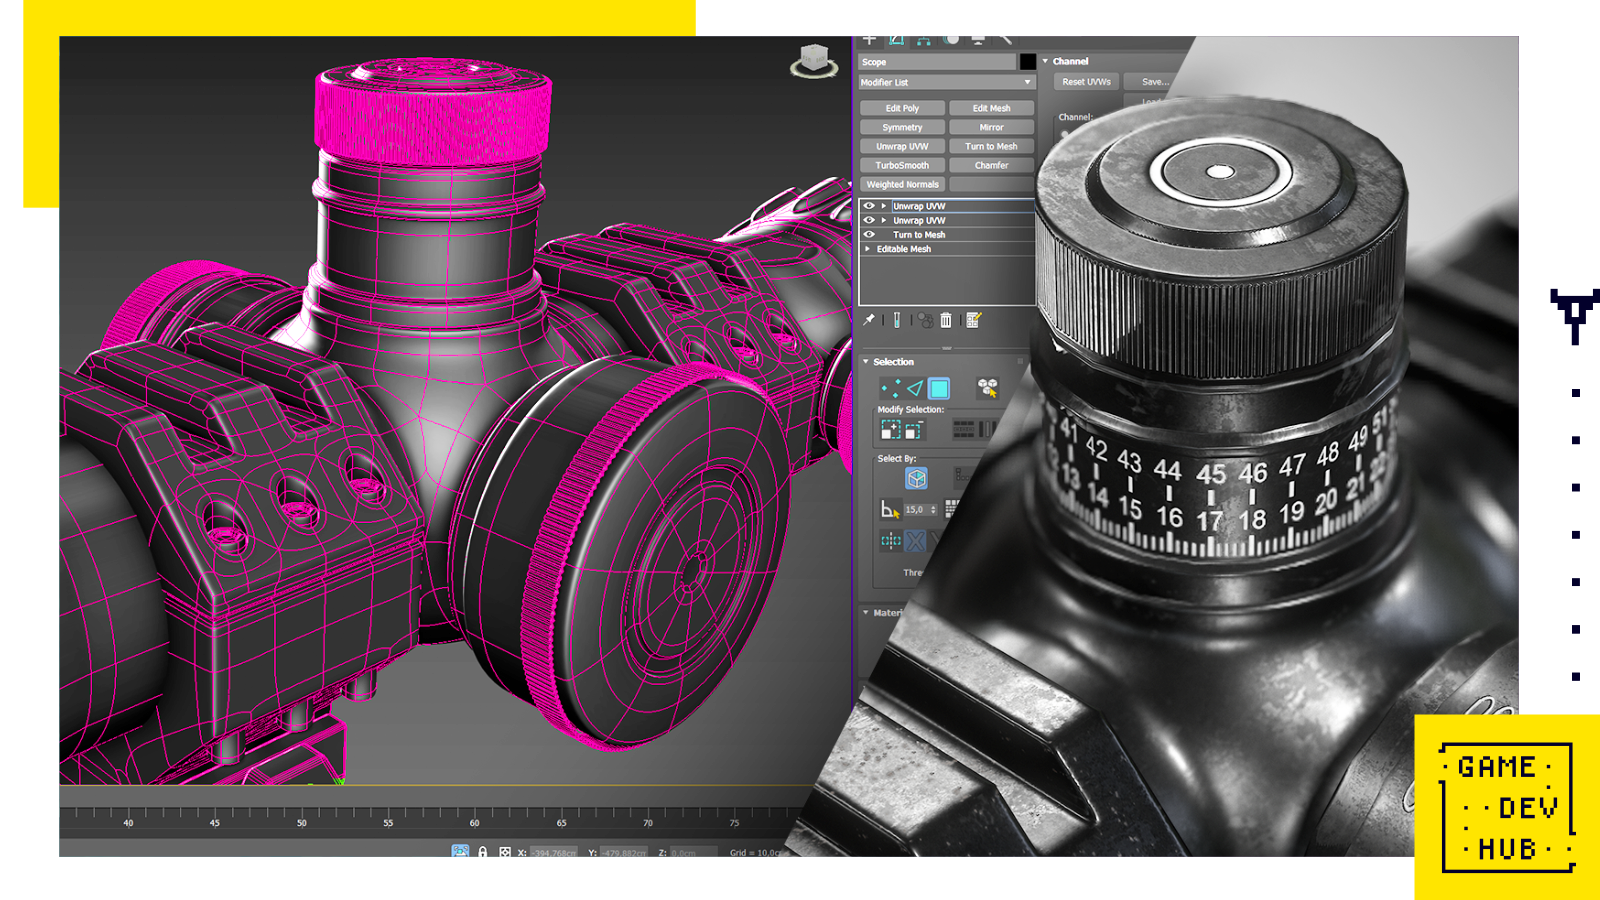Click frame 50 on the timeline
This screenshot has width=1600, height=900.
(x=301, y=823)
